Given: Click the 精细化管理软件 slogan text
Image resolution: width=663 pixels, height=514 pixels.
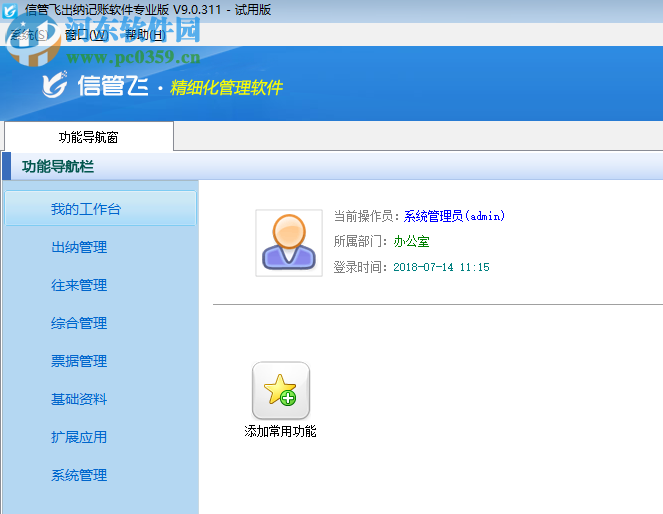Looking at the screenshot, I should click(226, 88).
